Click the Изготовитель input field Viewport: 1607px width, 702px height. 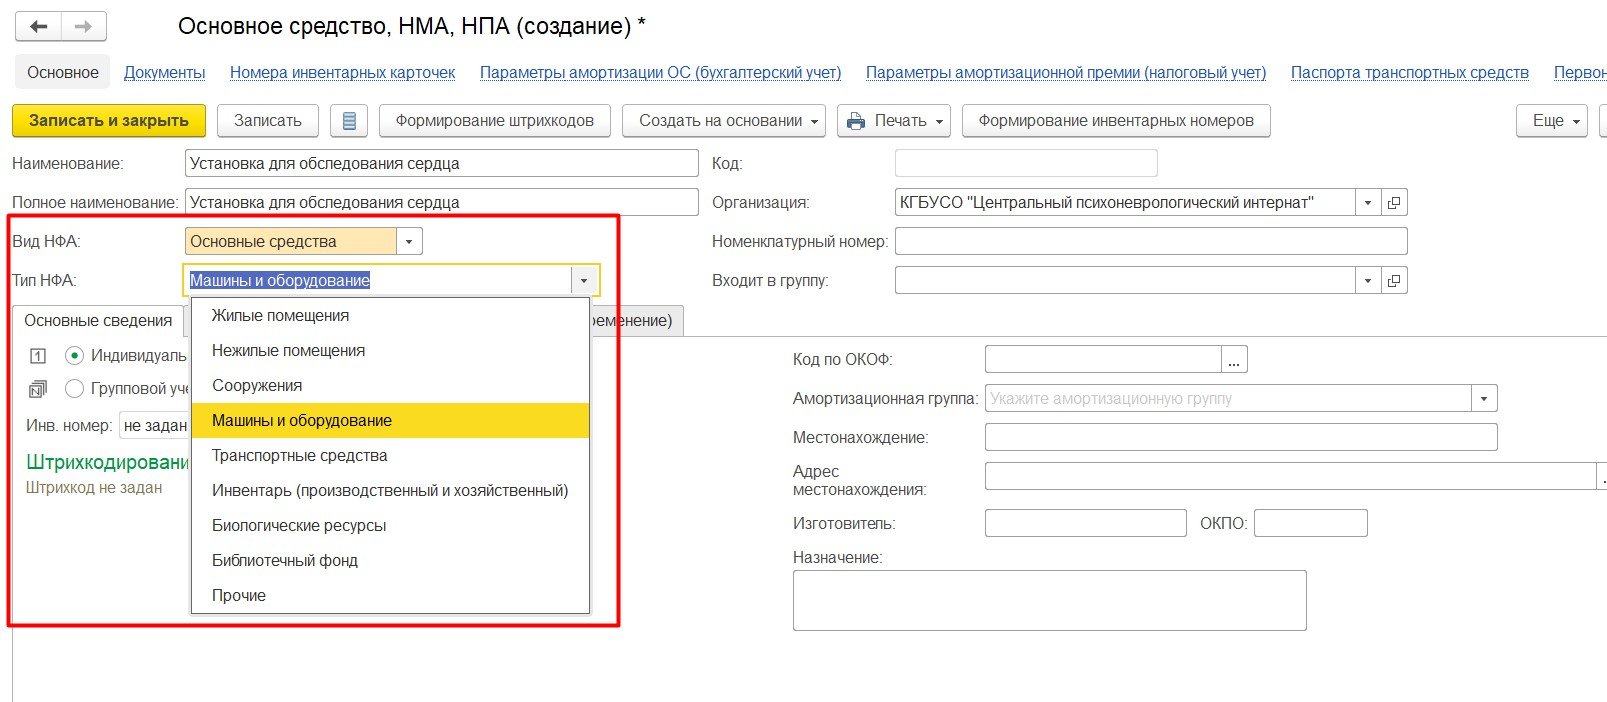pyautogui.click(x=1086, y=524)
